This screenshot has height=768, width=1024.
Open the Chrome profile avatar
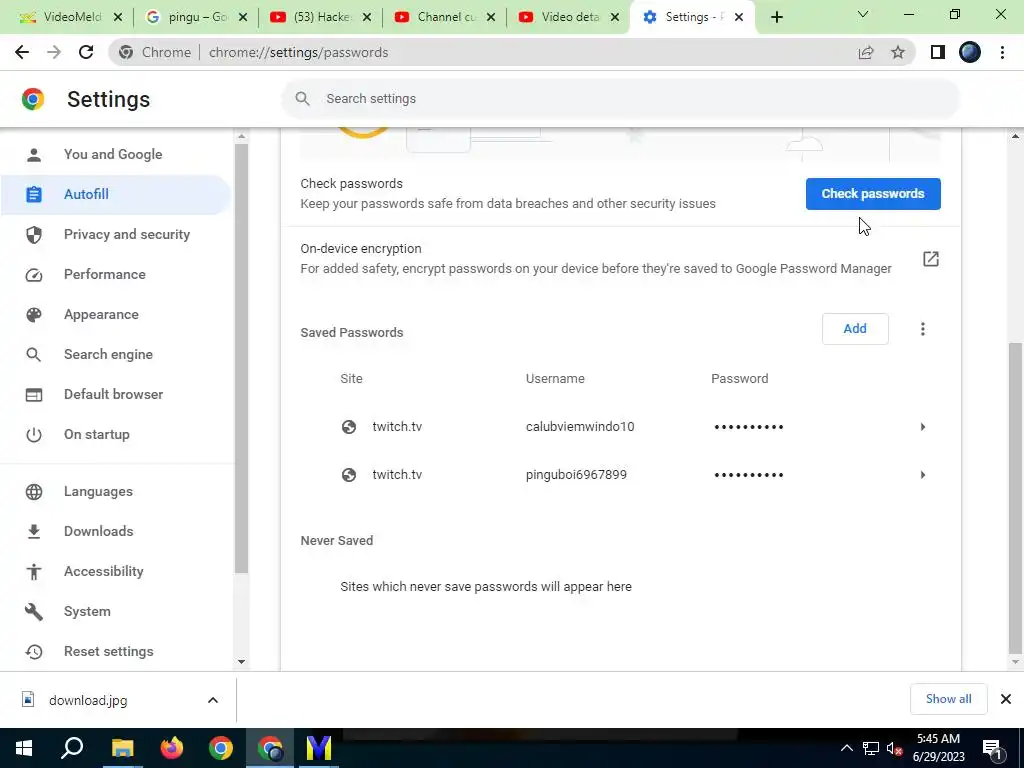point(970,52)
